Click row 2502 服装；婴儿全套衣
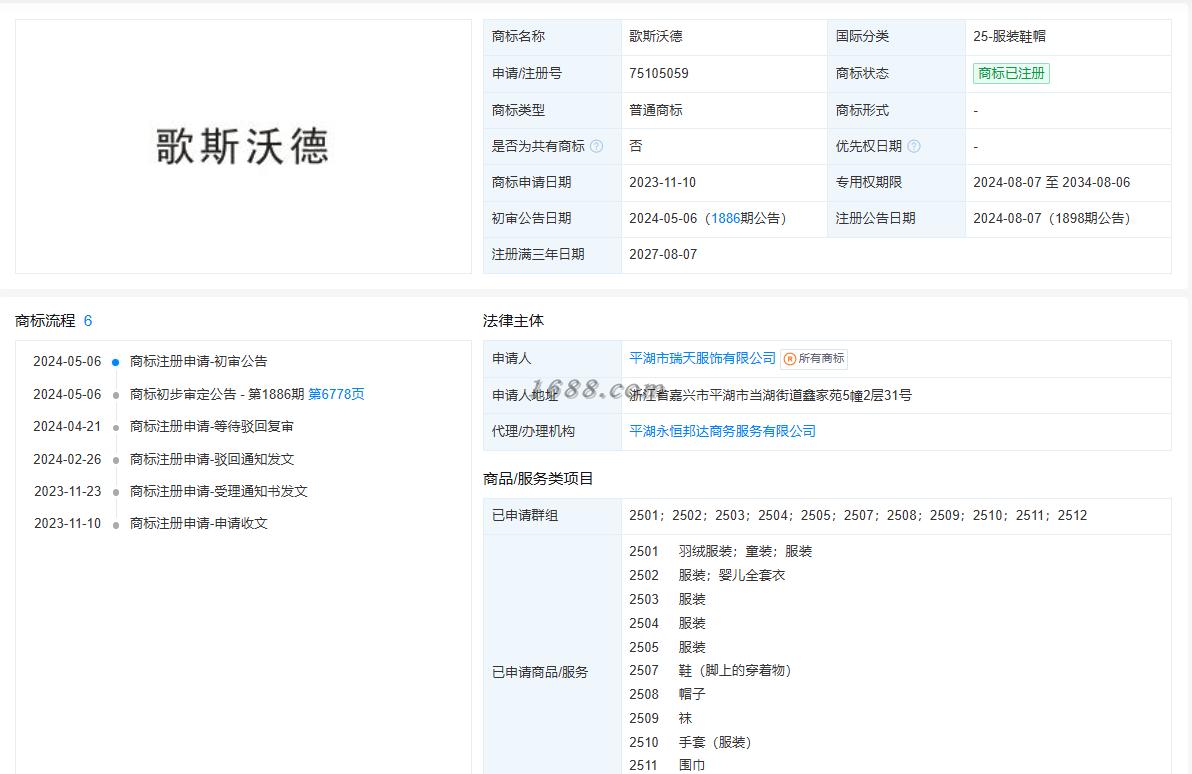 pyautogui.click(x=707, y=576)
